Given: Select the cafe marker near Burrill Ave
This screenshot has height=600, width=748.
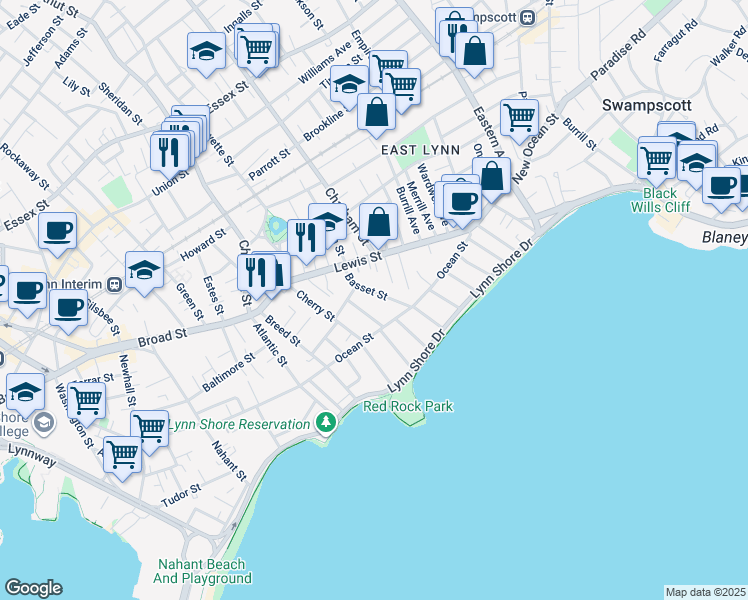Looking at the screenshot, I should click(462, 201).
